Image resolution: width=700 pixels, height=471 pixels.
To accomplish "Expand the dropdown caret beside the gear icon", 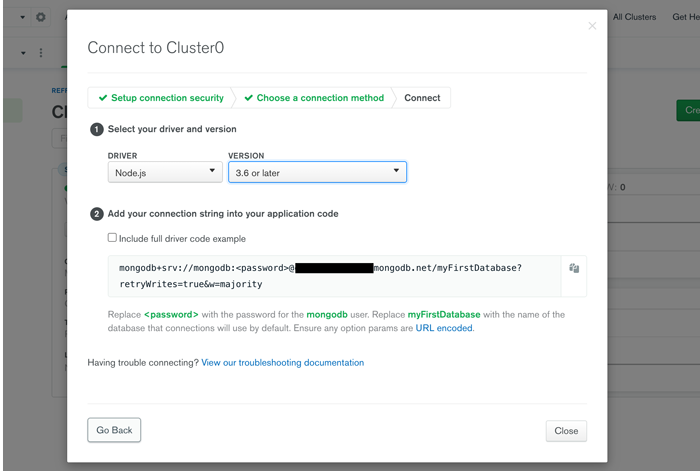I will pos(22,17).
